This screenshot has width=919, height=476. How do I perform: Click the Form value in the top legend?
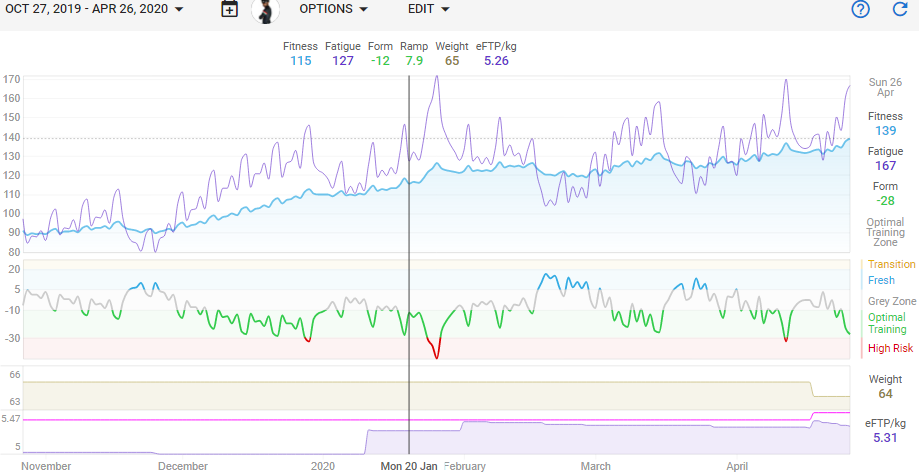(x=380, y=60)
